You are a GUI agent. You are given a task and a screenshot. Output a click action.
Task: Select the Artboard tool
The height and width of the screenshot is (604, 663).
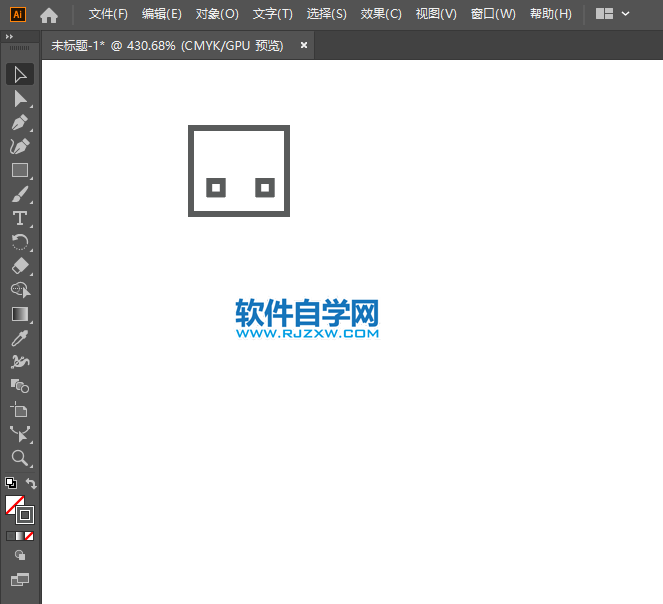tap(20, 410)
